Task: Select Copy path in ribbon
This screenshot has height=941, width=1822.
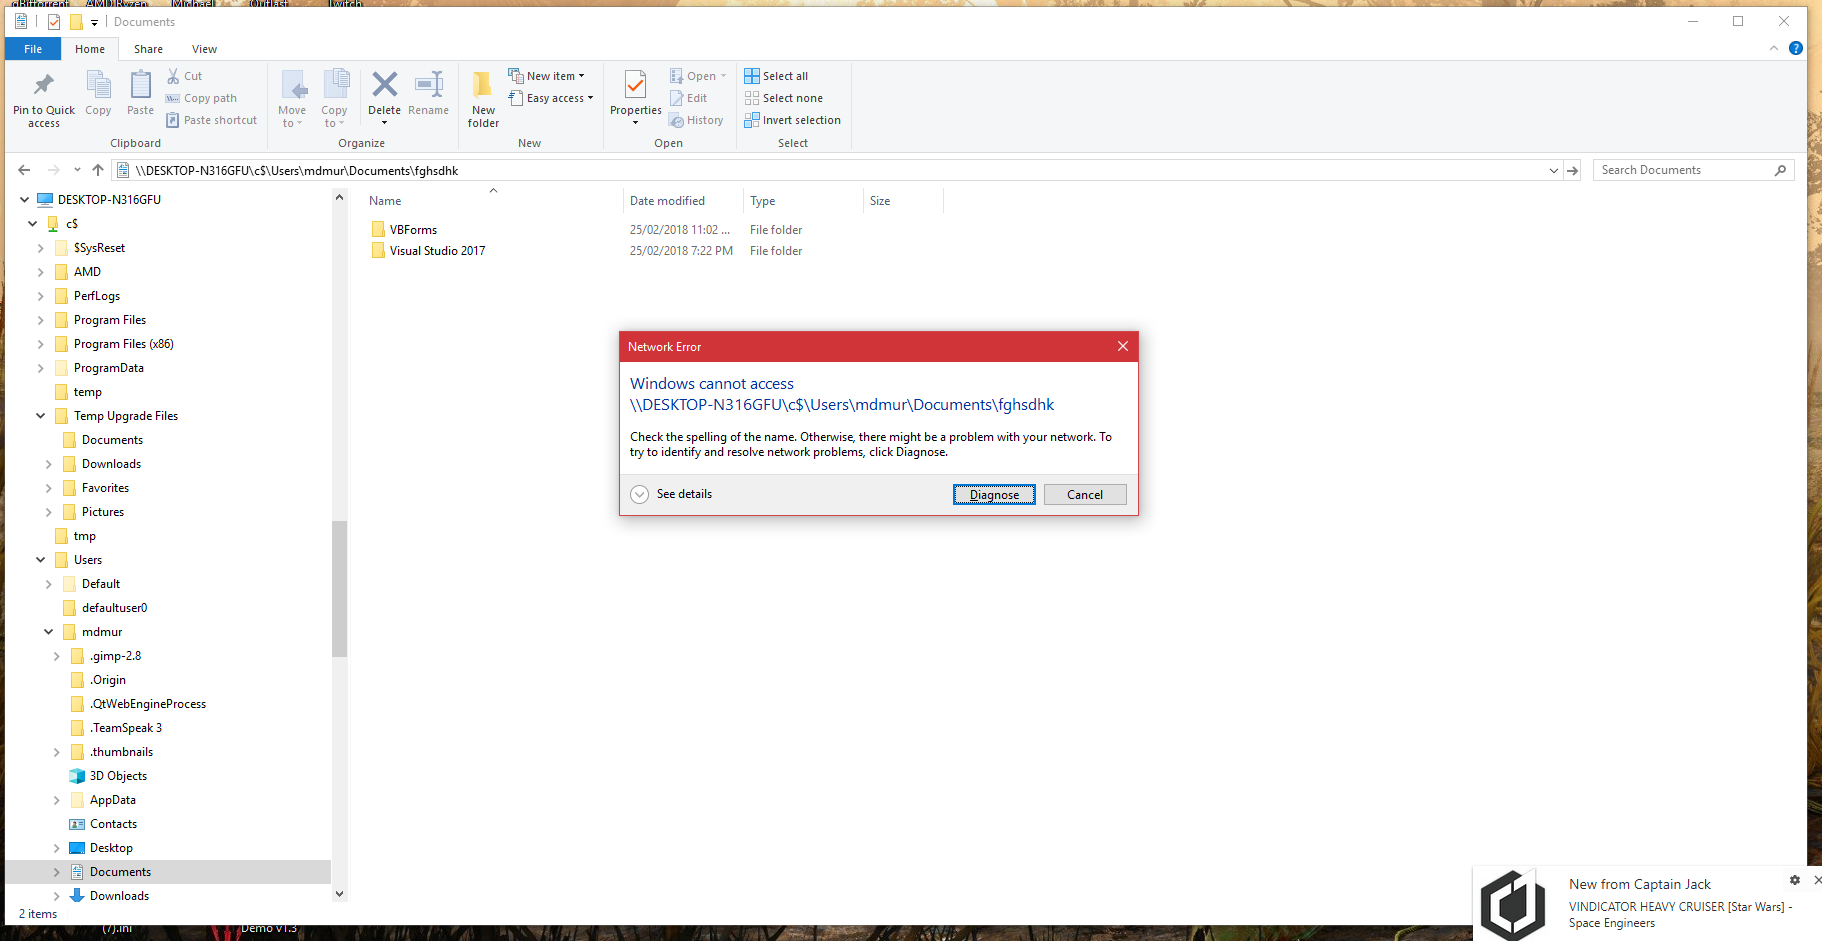Action: tap(201, 98)
